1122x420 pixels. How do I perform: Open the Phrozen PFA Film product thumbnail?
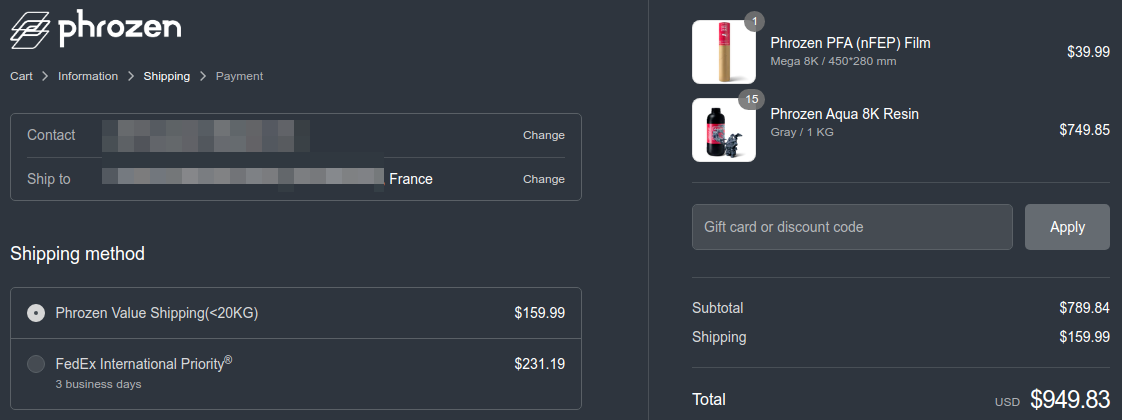(x=723, y=52)
